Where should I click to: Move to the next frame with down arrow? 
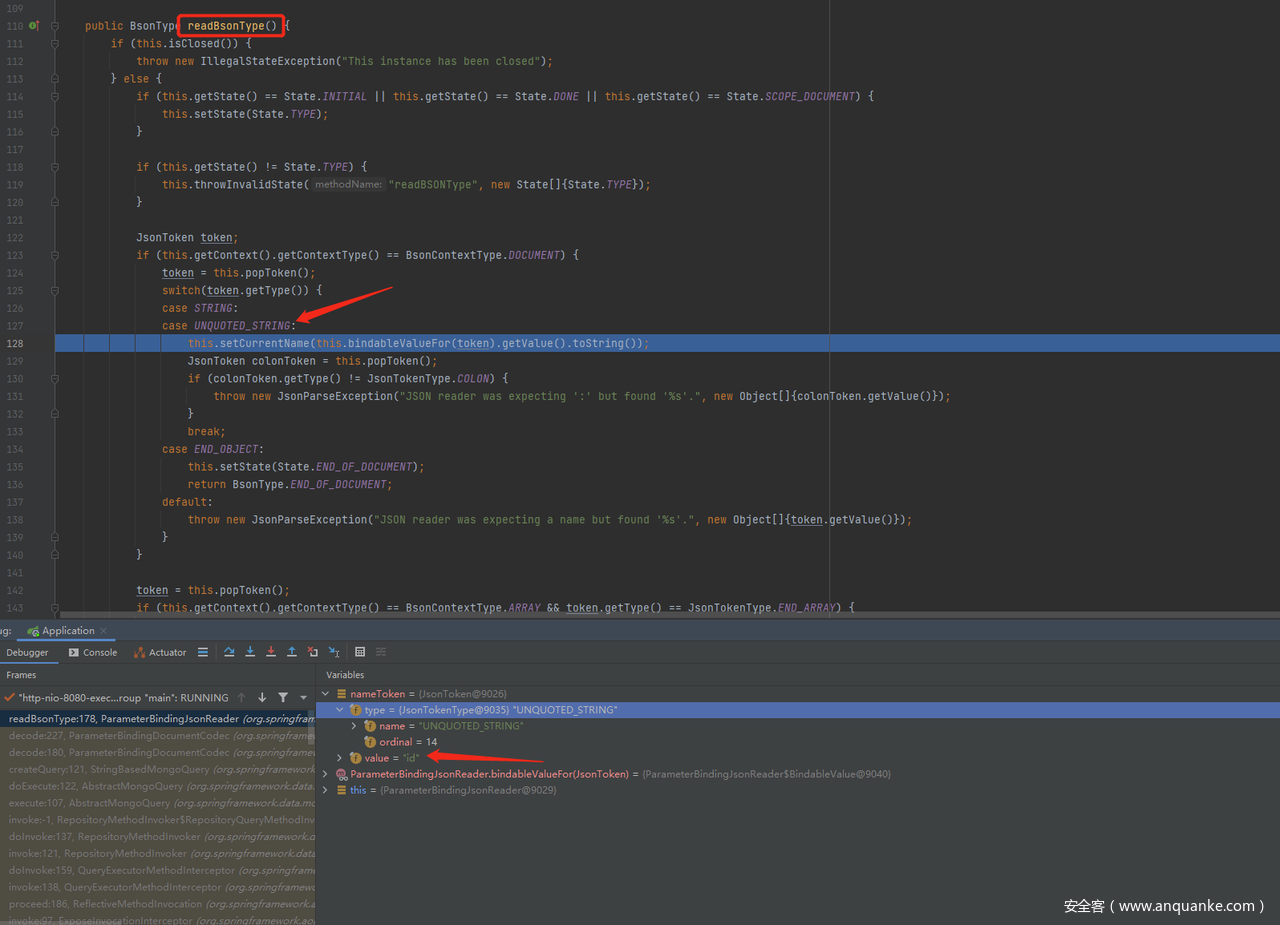coord(262,697)
